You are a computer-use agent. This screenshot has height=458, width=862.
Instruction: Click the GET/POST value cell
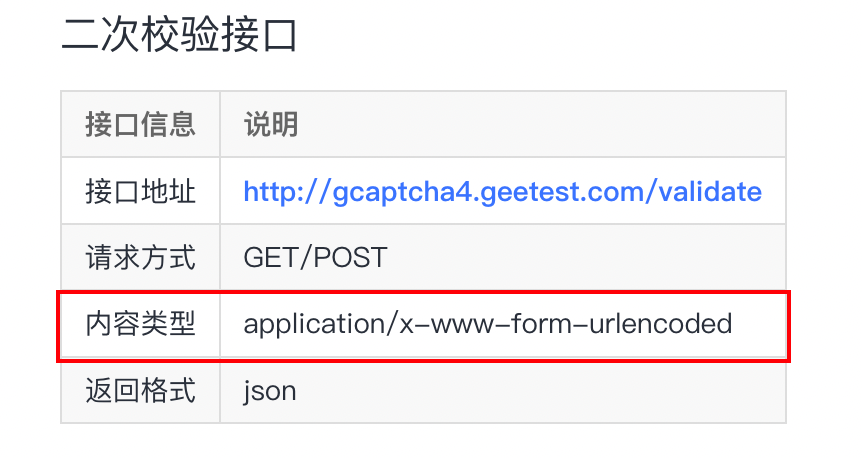[x=315, y=257]
